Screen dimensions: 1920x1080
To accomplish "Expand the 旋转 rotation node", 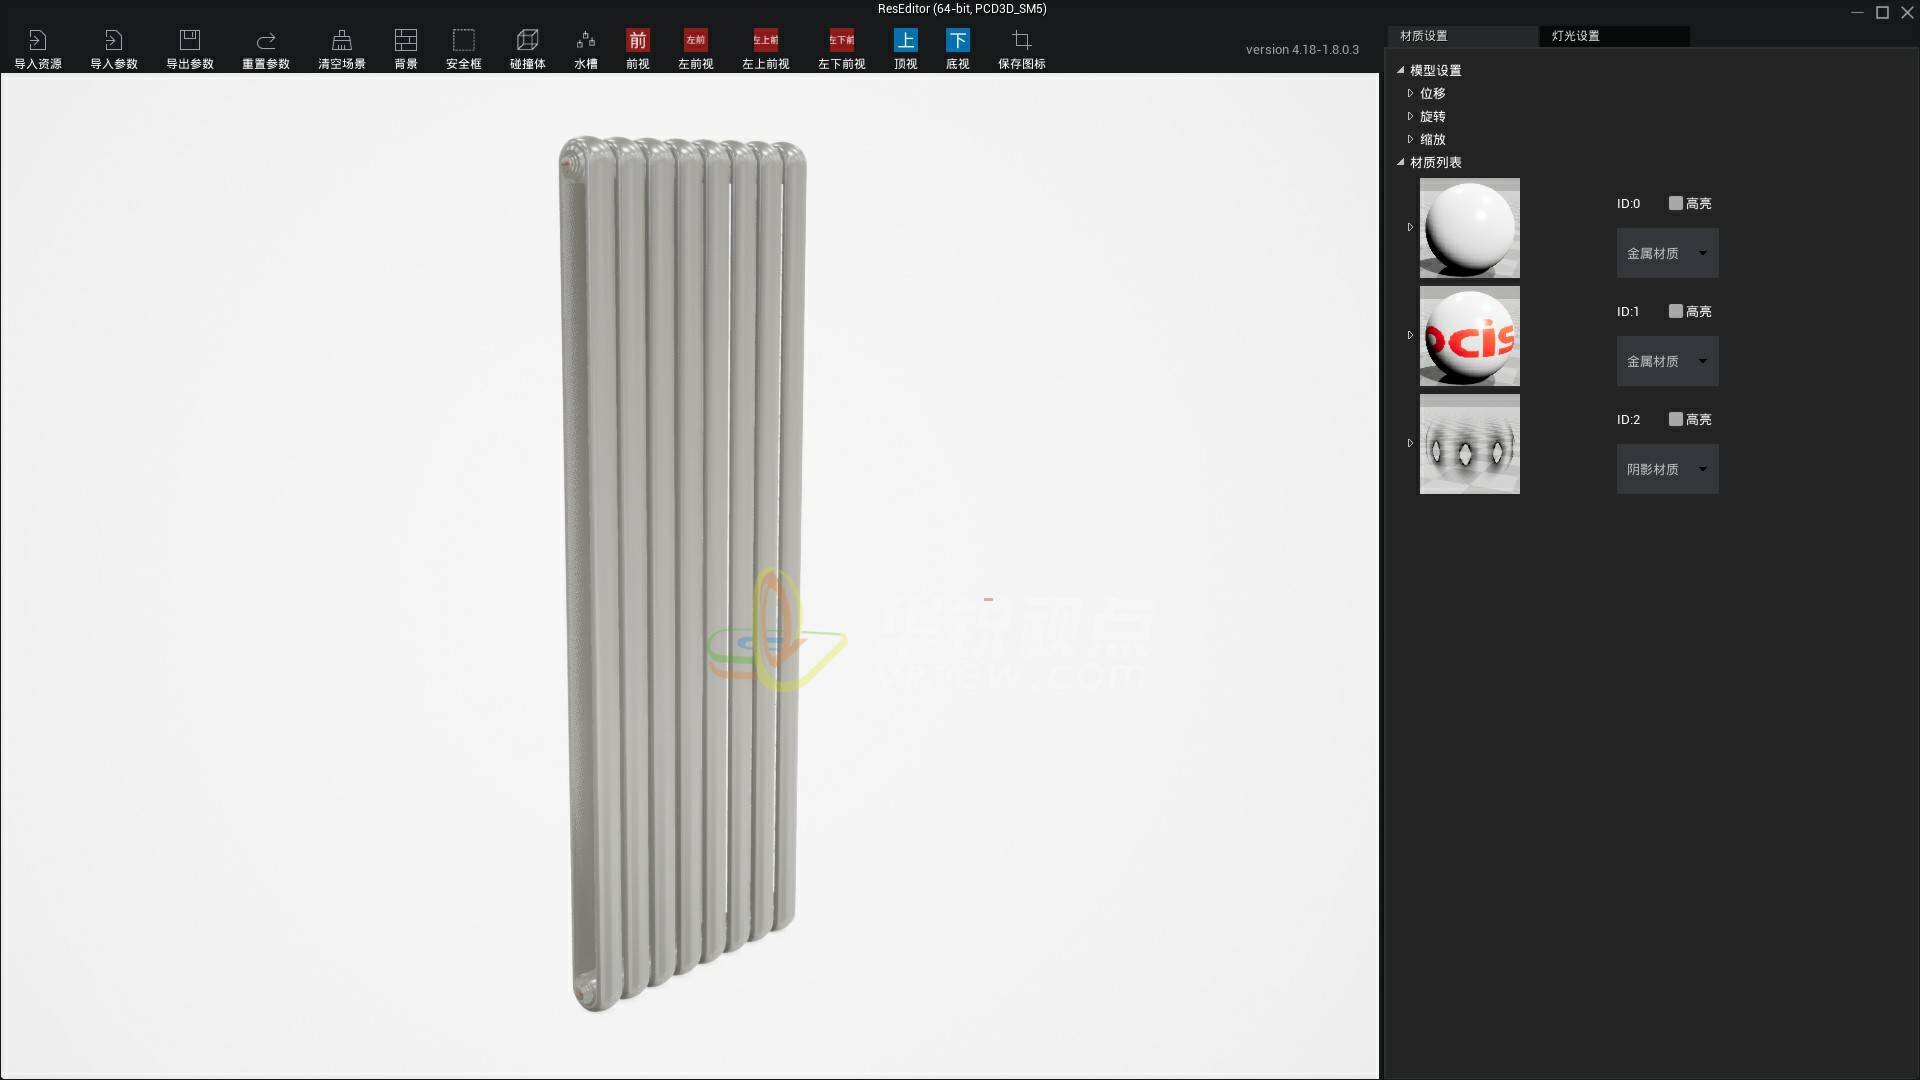I will coord(1410,116).
